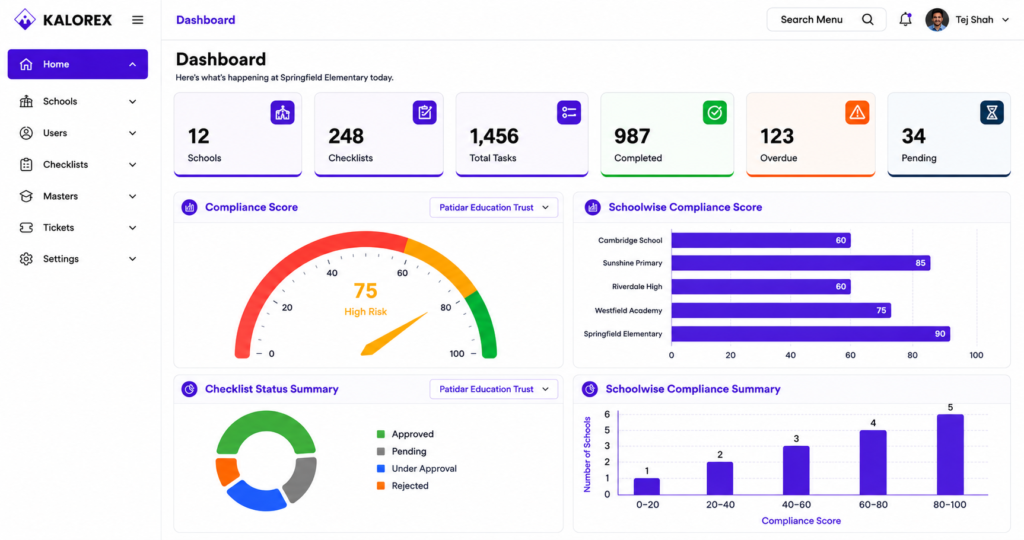Open the 248 Checklists stat card
Image resolution: width=1024 pixels, height=540 pixels.
click(x=379, y=135)
